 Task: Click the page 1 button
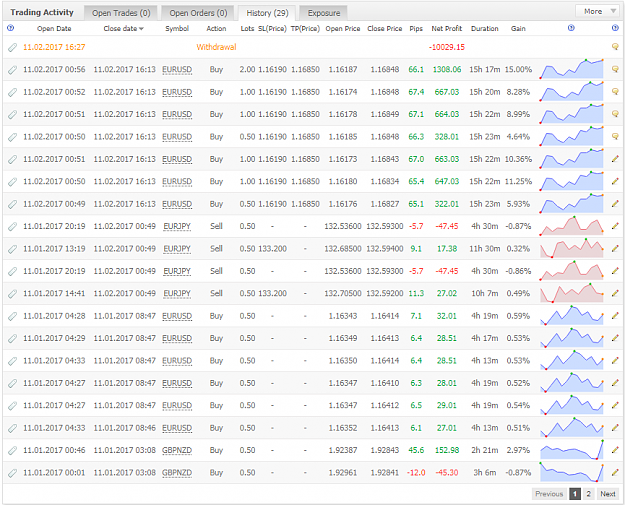[575, 494]
